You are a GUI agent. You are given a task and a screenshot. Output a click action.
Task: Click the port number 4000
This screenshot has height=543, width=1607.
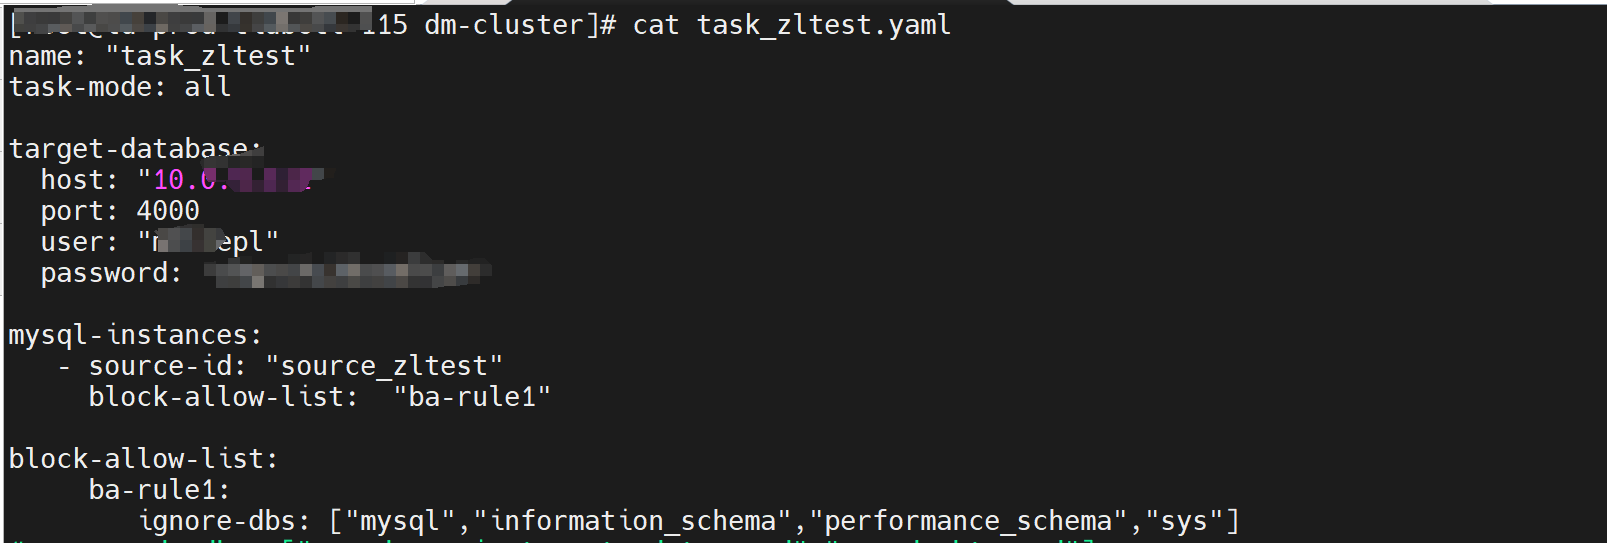168,211
